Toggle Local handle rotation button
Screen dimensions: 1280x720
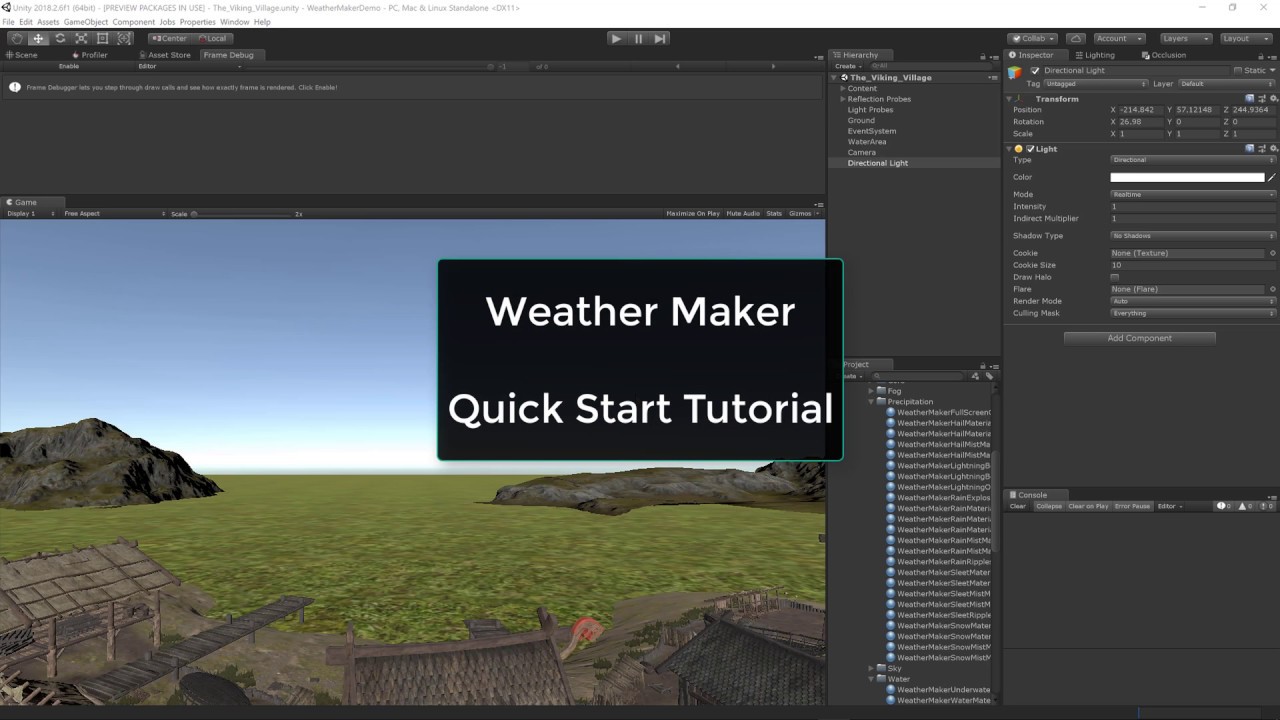211,38
